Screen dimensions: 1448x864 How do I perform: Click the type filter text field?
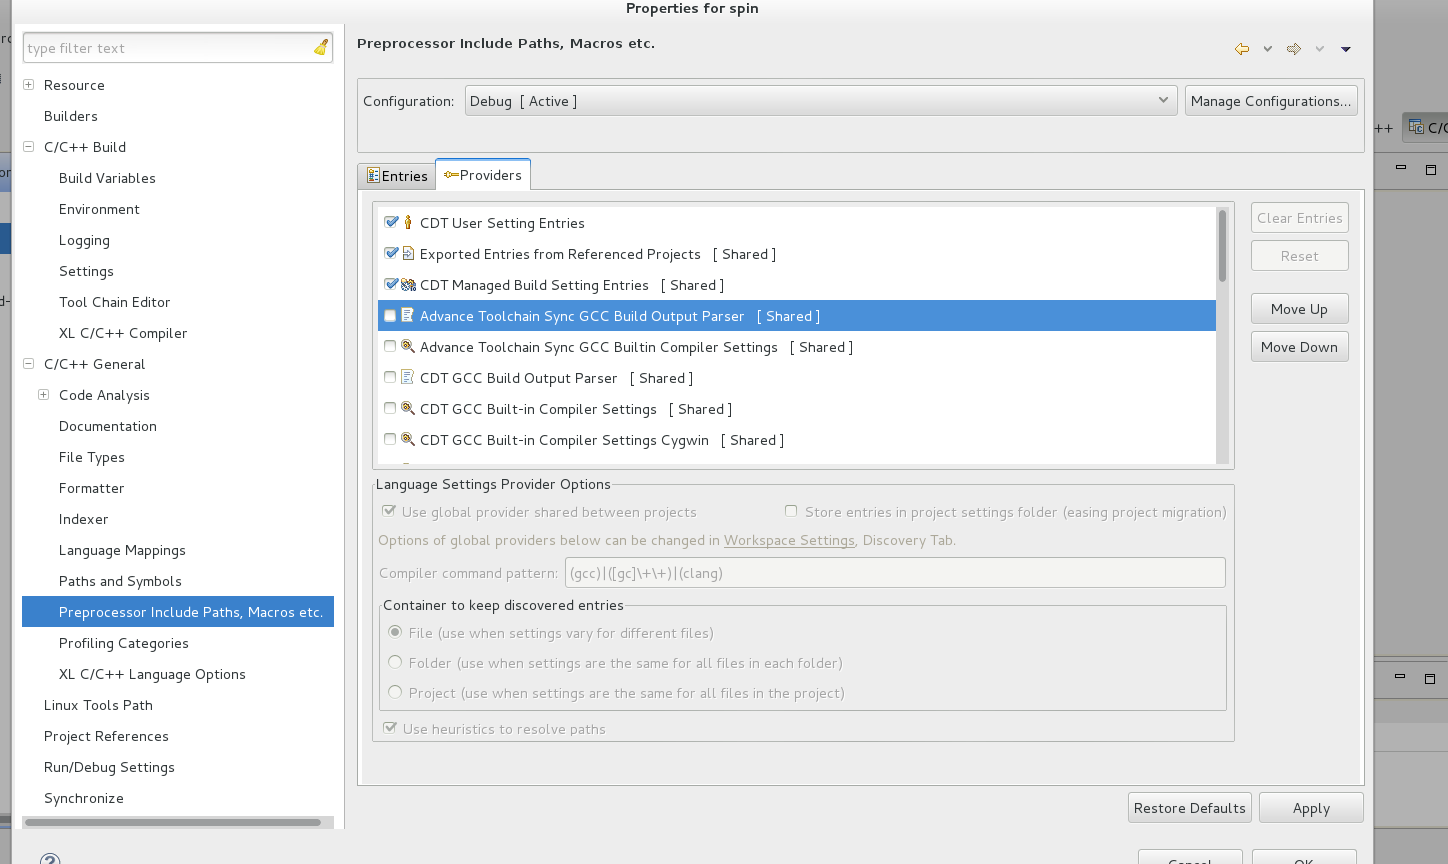165,48
